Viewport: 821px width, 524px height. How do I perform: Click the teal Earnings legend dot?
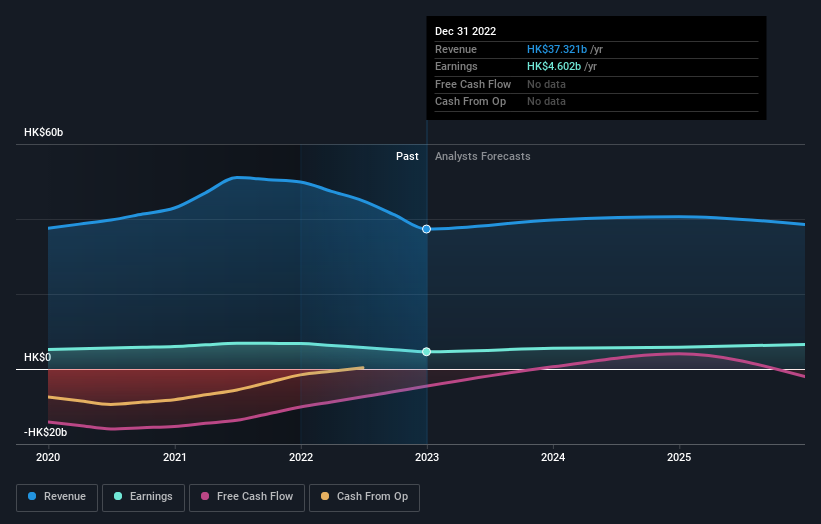(x=118, y=496)
